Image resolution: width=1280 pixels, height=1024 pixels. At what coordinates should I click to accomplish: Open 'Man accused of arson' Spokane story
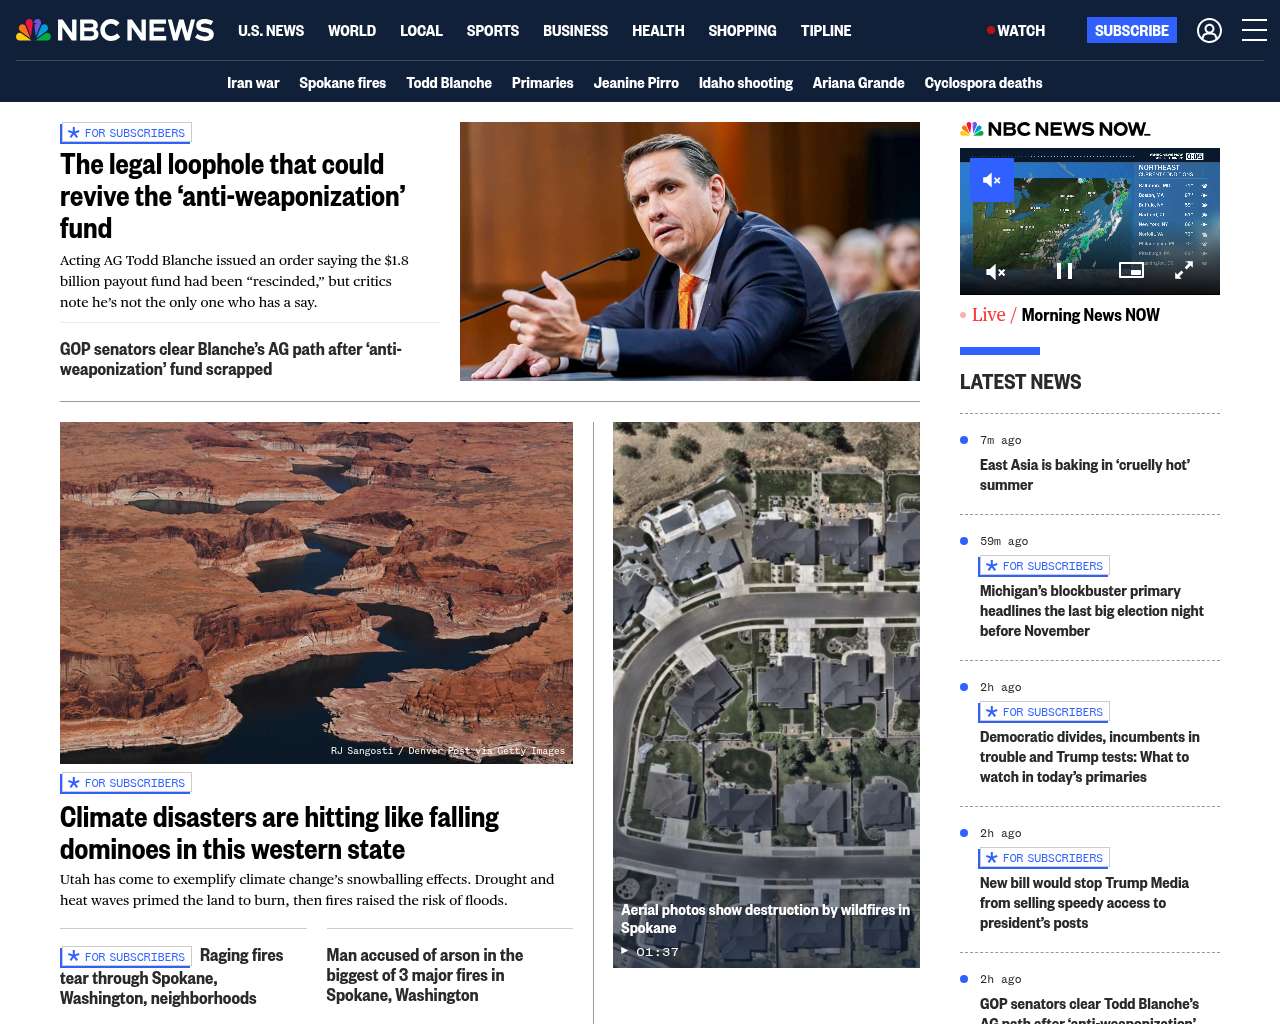425,975
